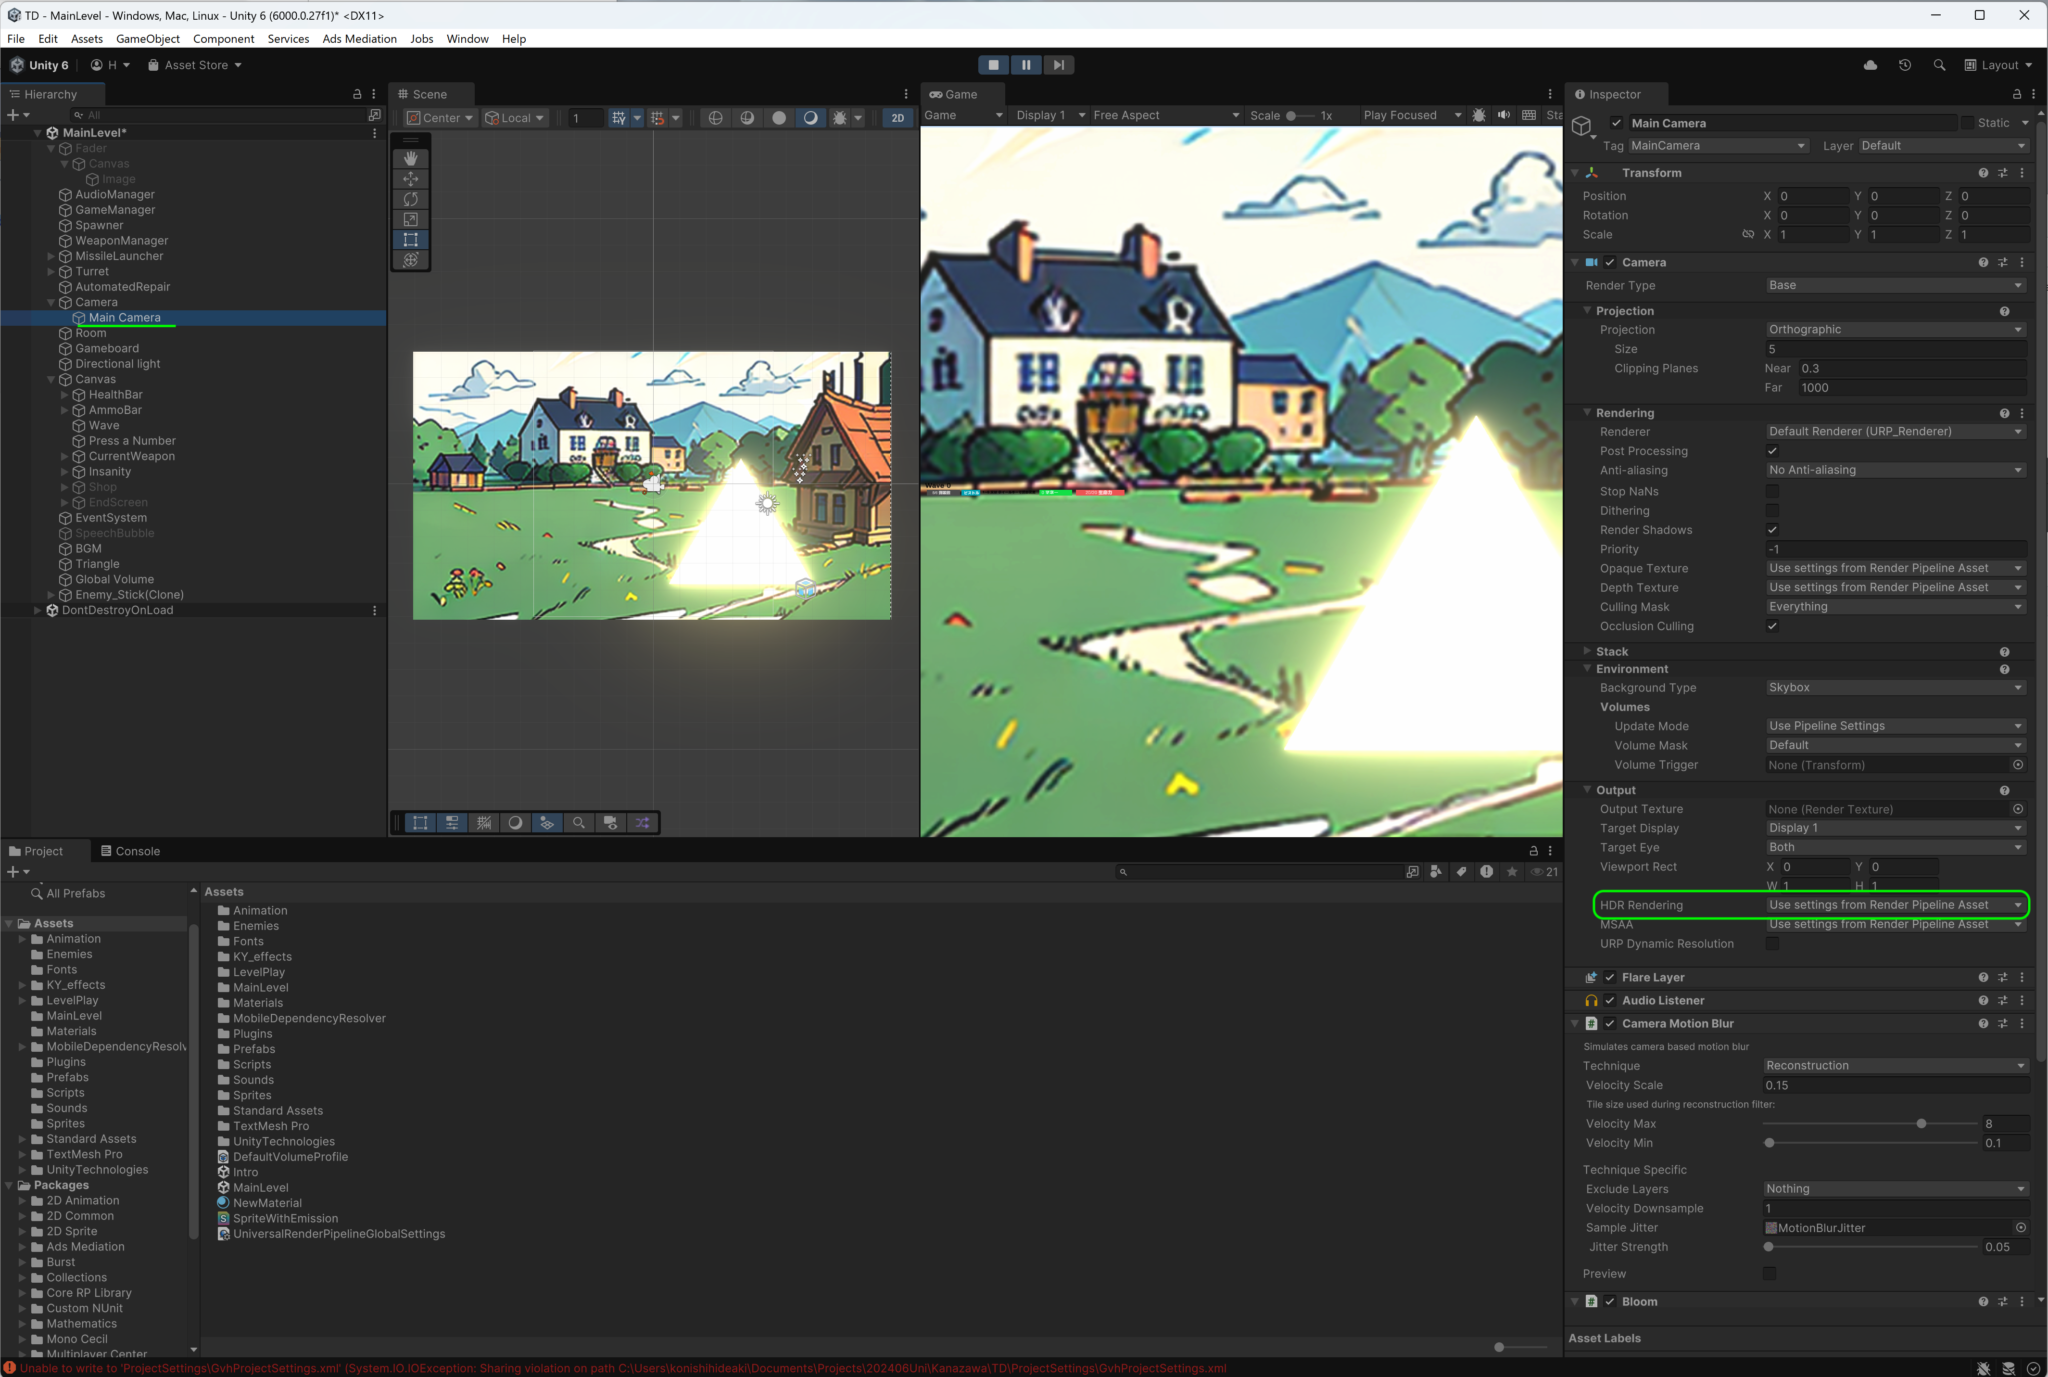This screenshot has height=1377, width=2048.
Task: Open the Projection dropdown showing Orthographic
Action: click(1893, 329)
